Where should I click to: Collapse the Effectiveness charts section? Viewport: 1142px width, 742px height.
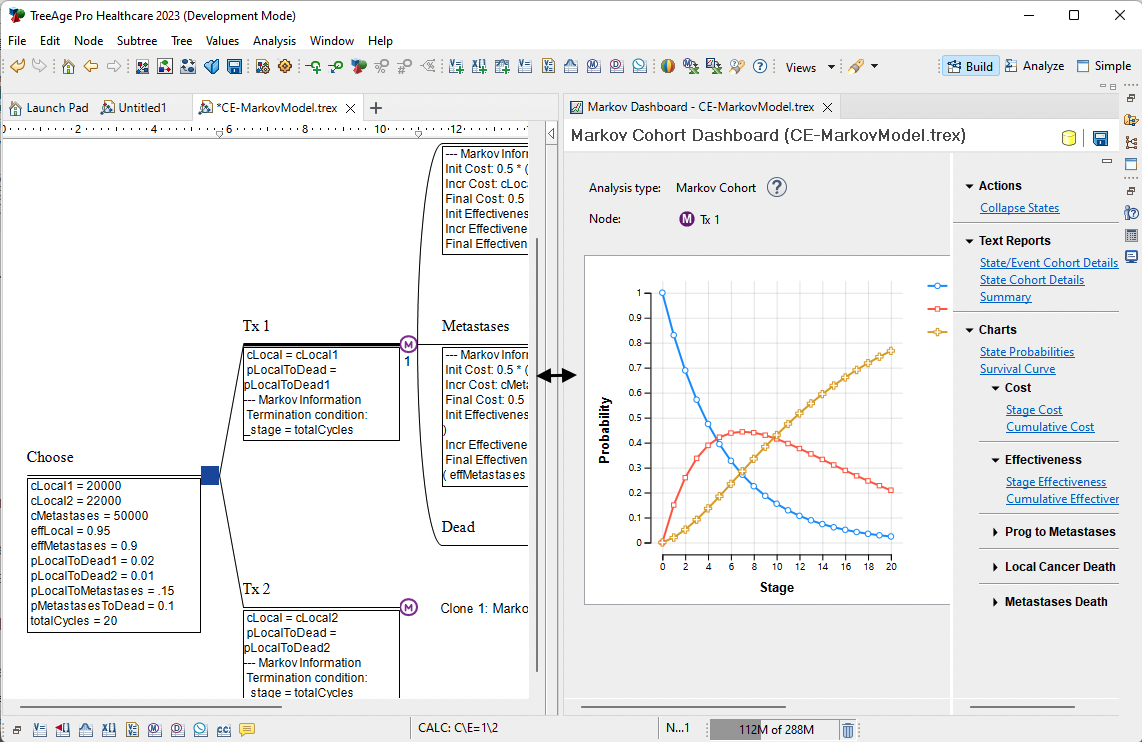(996, 460)
